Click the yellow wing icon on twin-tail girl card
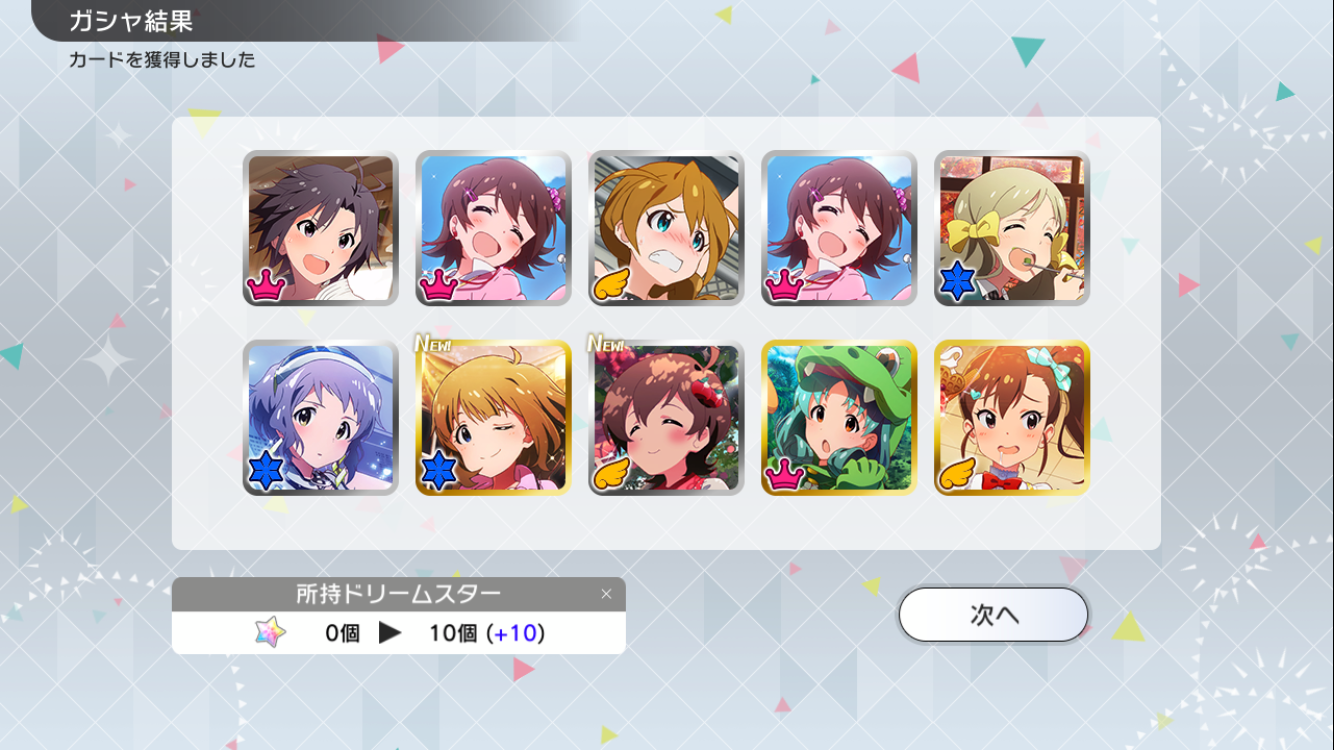Viewport: 1334px width, 750px height. point(958,474)
